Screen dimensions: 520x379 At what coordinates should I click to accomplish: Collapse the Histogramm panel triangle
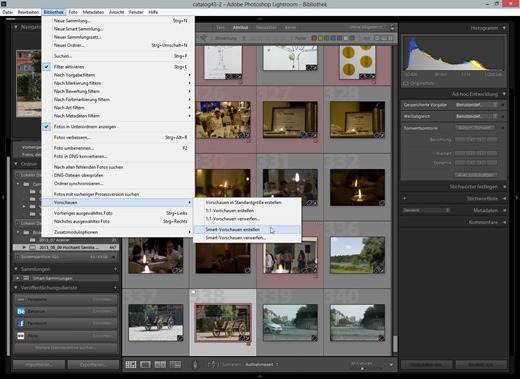coord(504,28)
